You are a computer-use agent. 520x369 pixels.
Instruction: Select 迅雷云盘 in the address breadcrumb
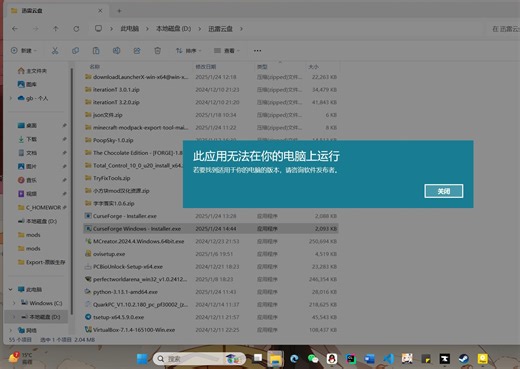(x=220, y=29)
